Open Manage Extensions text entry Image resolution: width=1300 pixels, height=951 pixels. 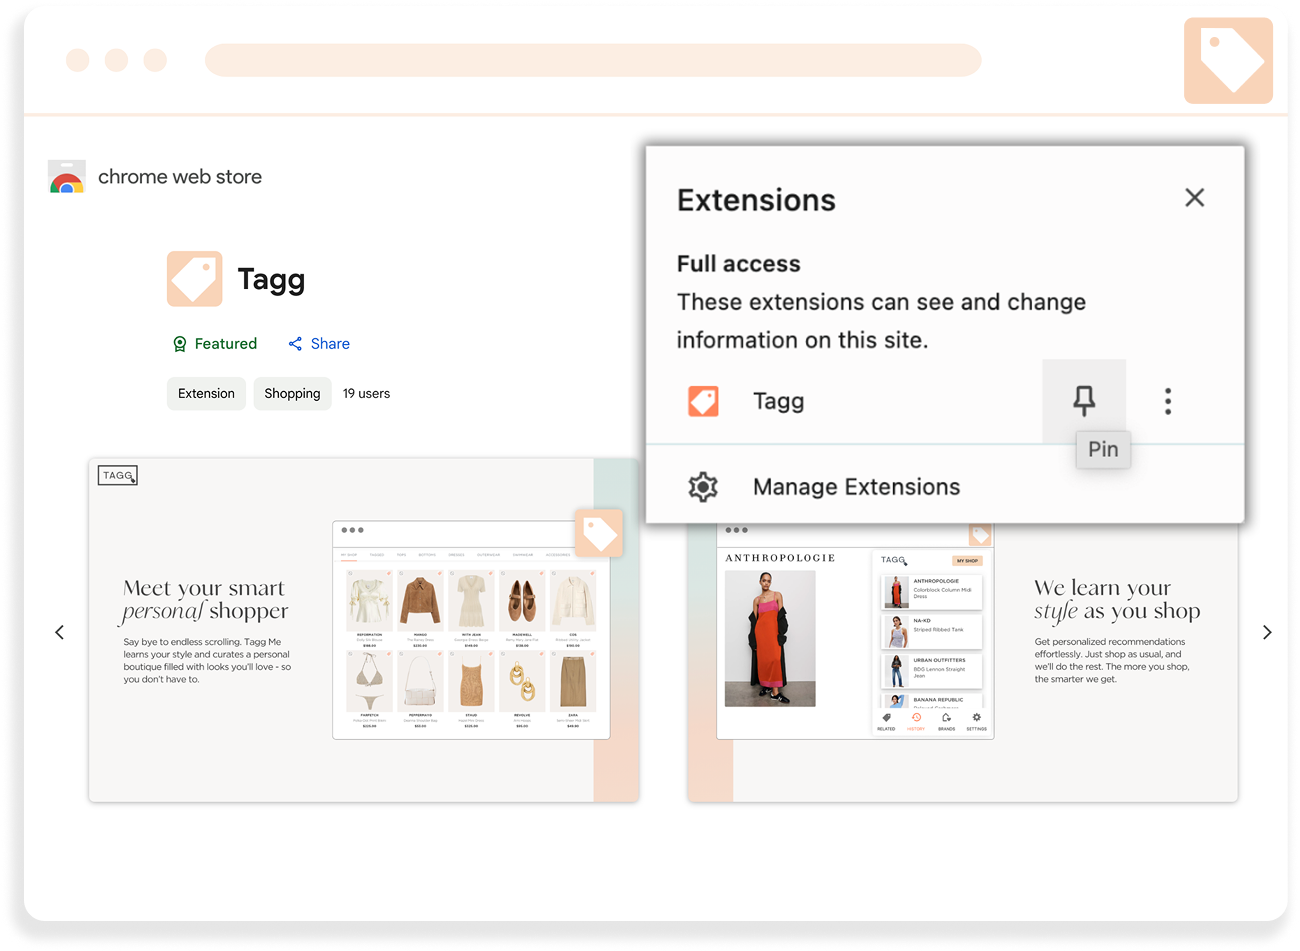[x=856, y=487]
